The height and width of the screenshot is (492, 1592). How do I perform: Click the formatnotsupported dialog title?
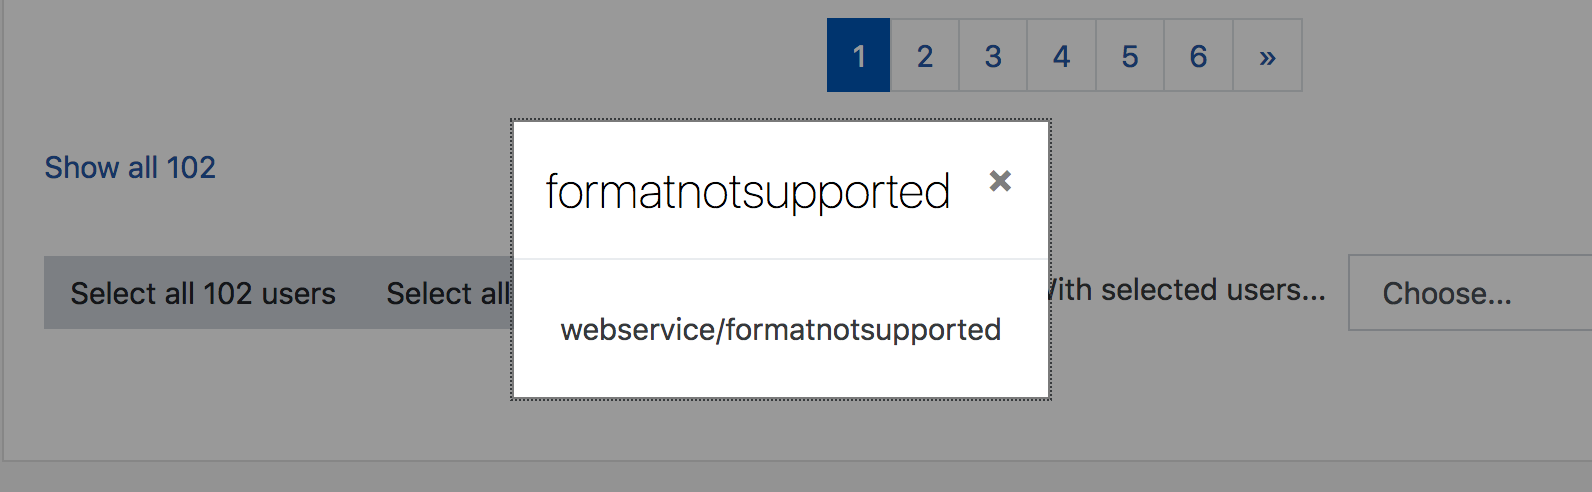(x=747, y=191)
